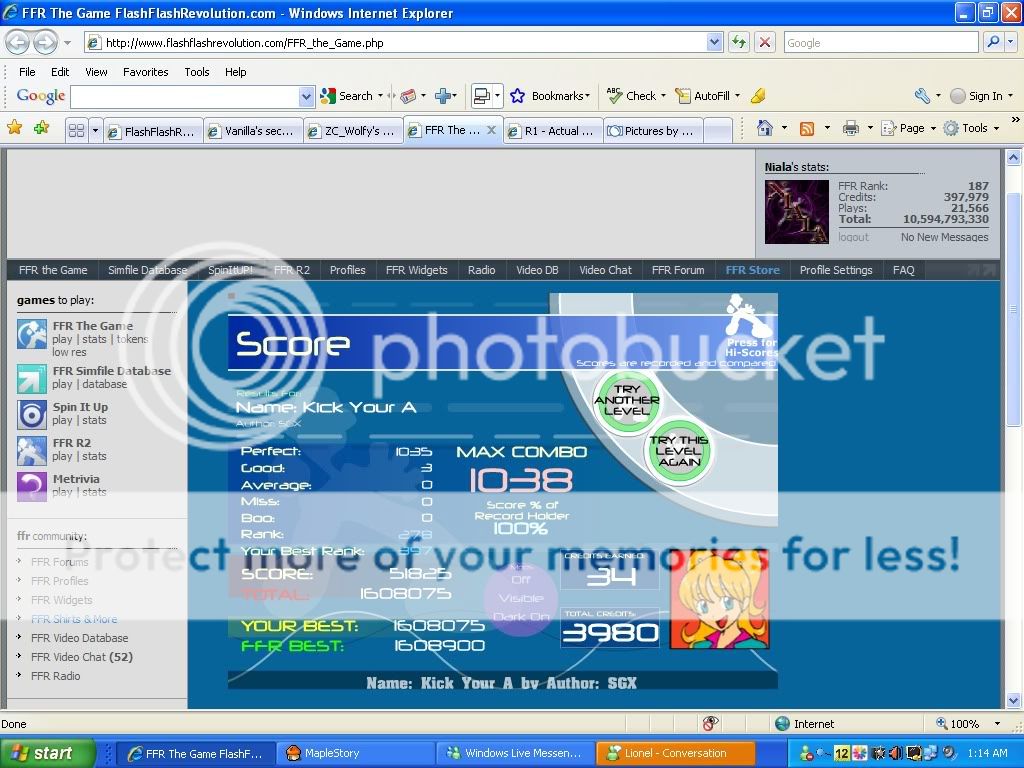Screen dimensions: 1024x768
Task: Expand the address bar URL dropdown
Action: point(715,42)
